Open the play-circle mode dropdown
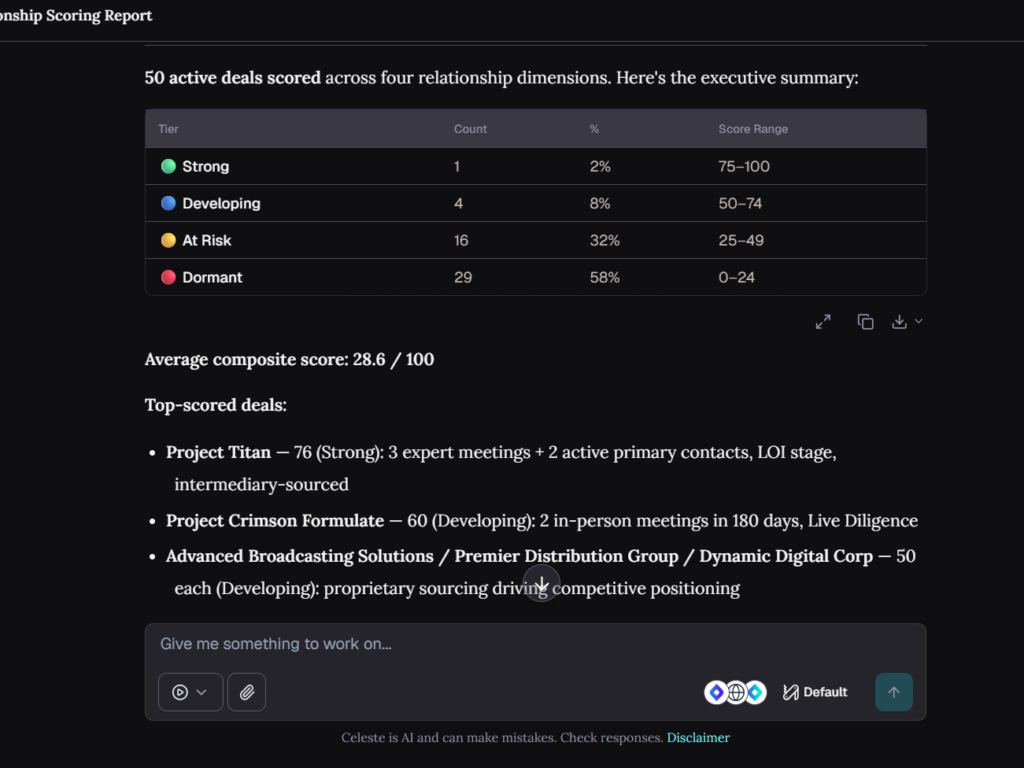1024x768 pixels. click(190, 692)
